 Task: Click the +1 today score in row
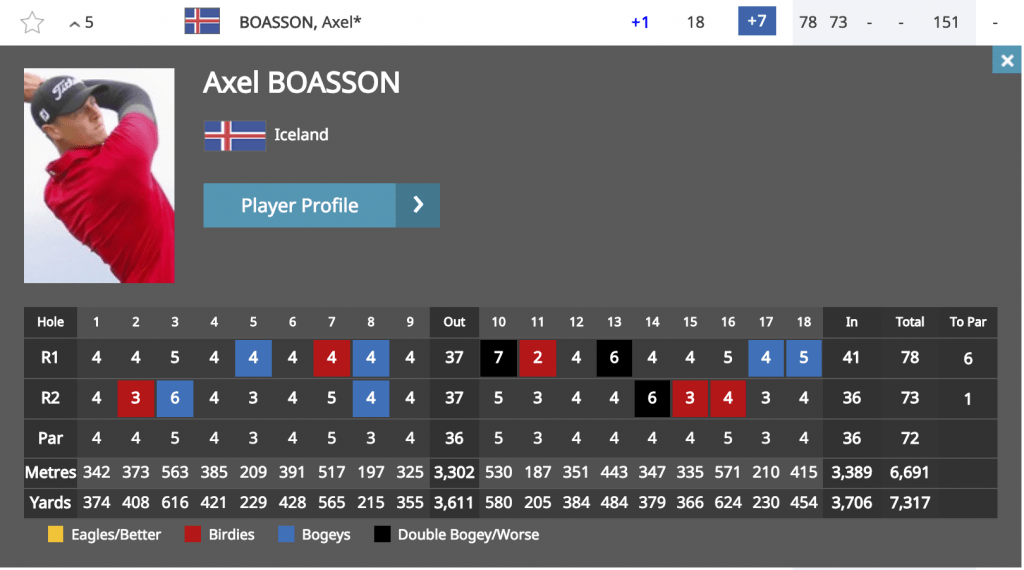640,22
